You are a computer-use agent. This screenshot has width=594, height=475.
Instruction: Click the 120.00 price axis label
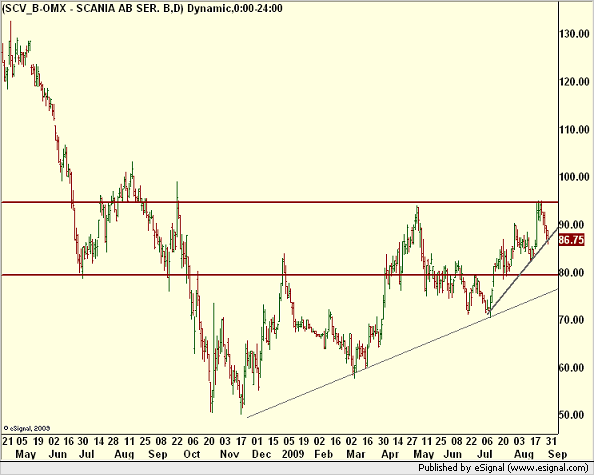tap(574, 82)
